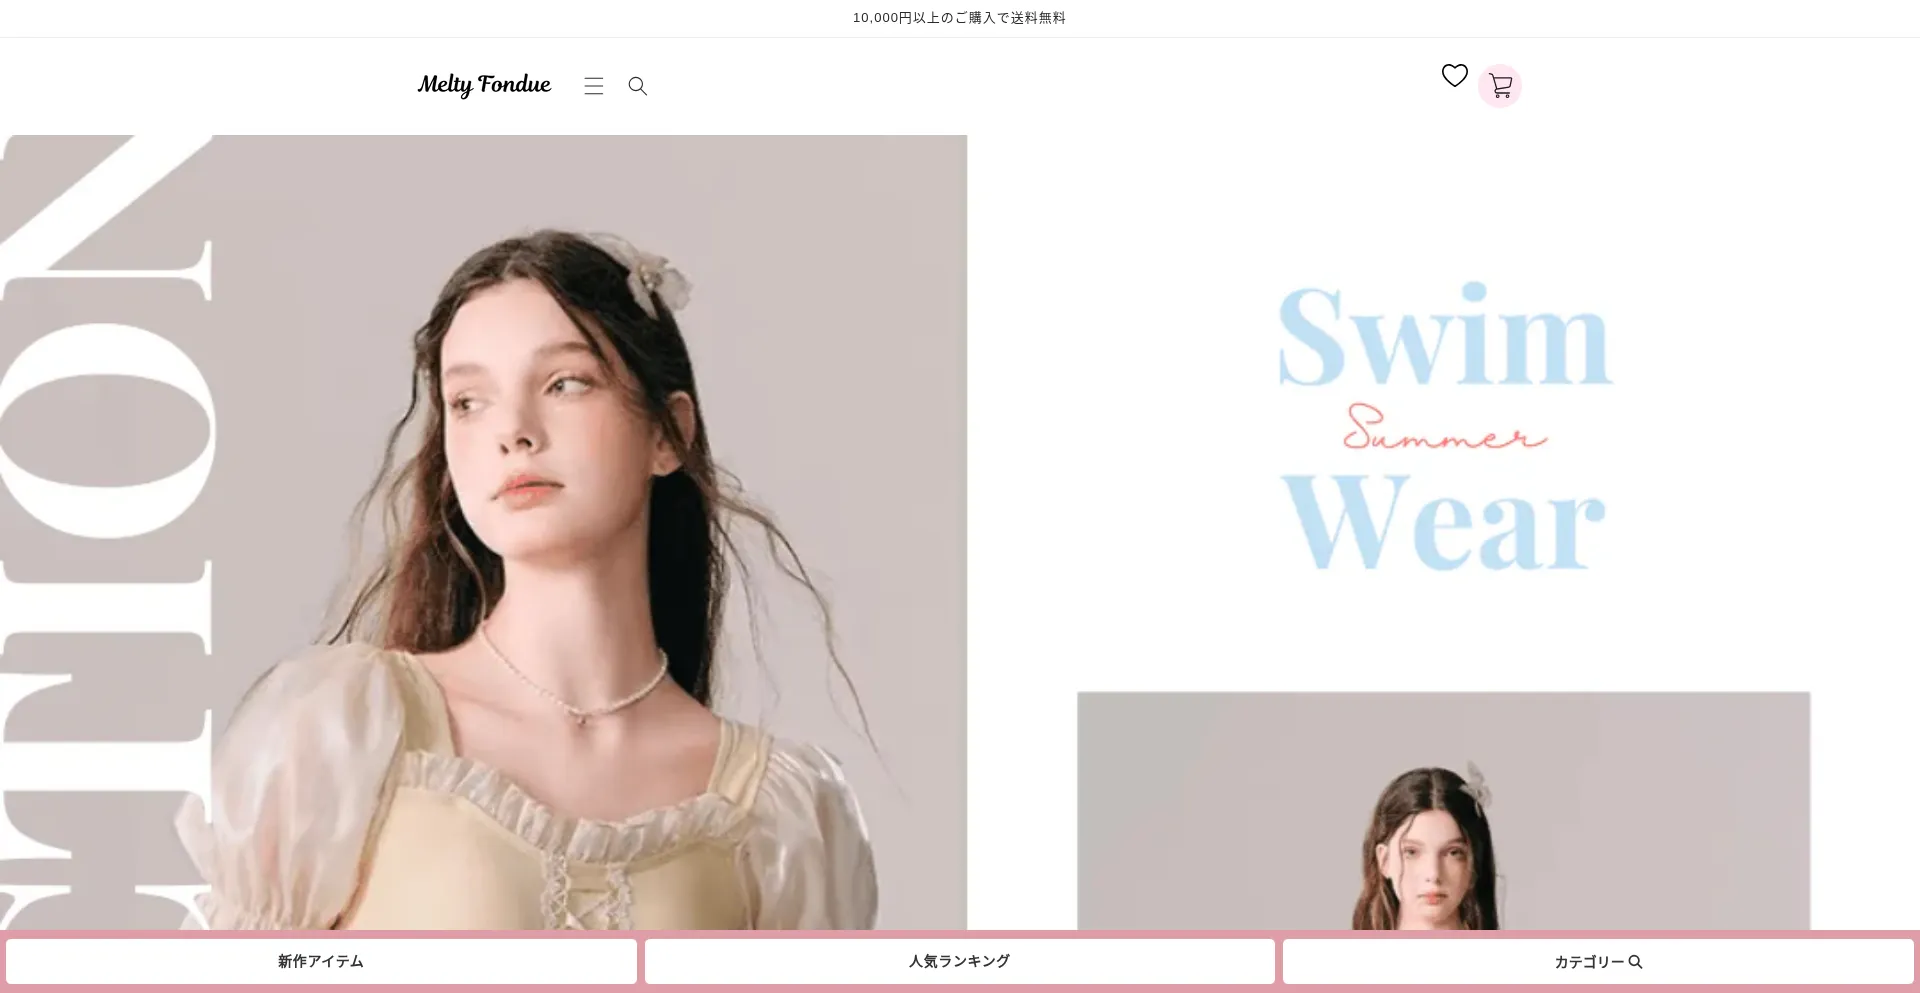Click the Swim Summer Wear banner

[1444, 427]
